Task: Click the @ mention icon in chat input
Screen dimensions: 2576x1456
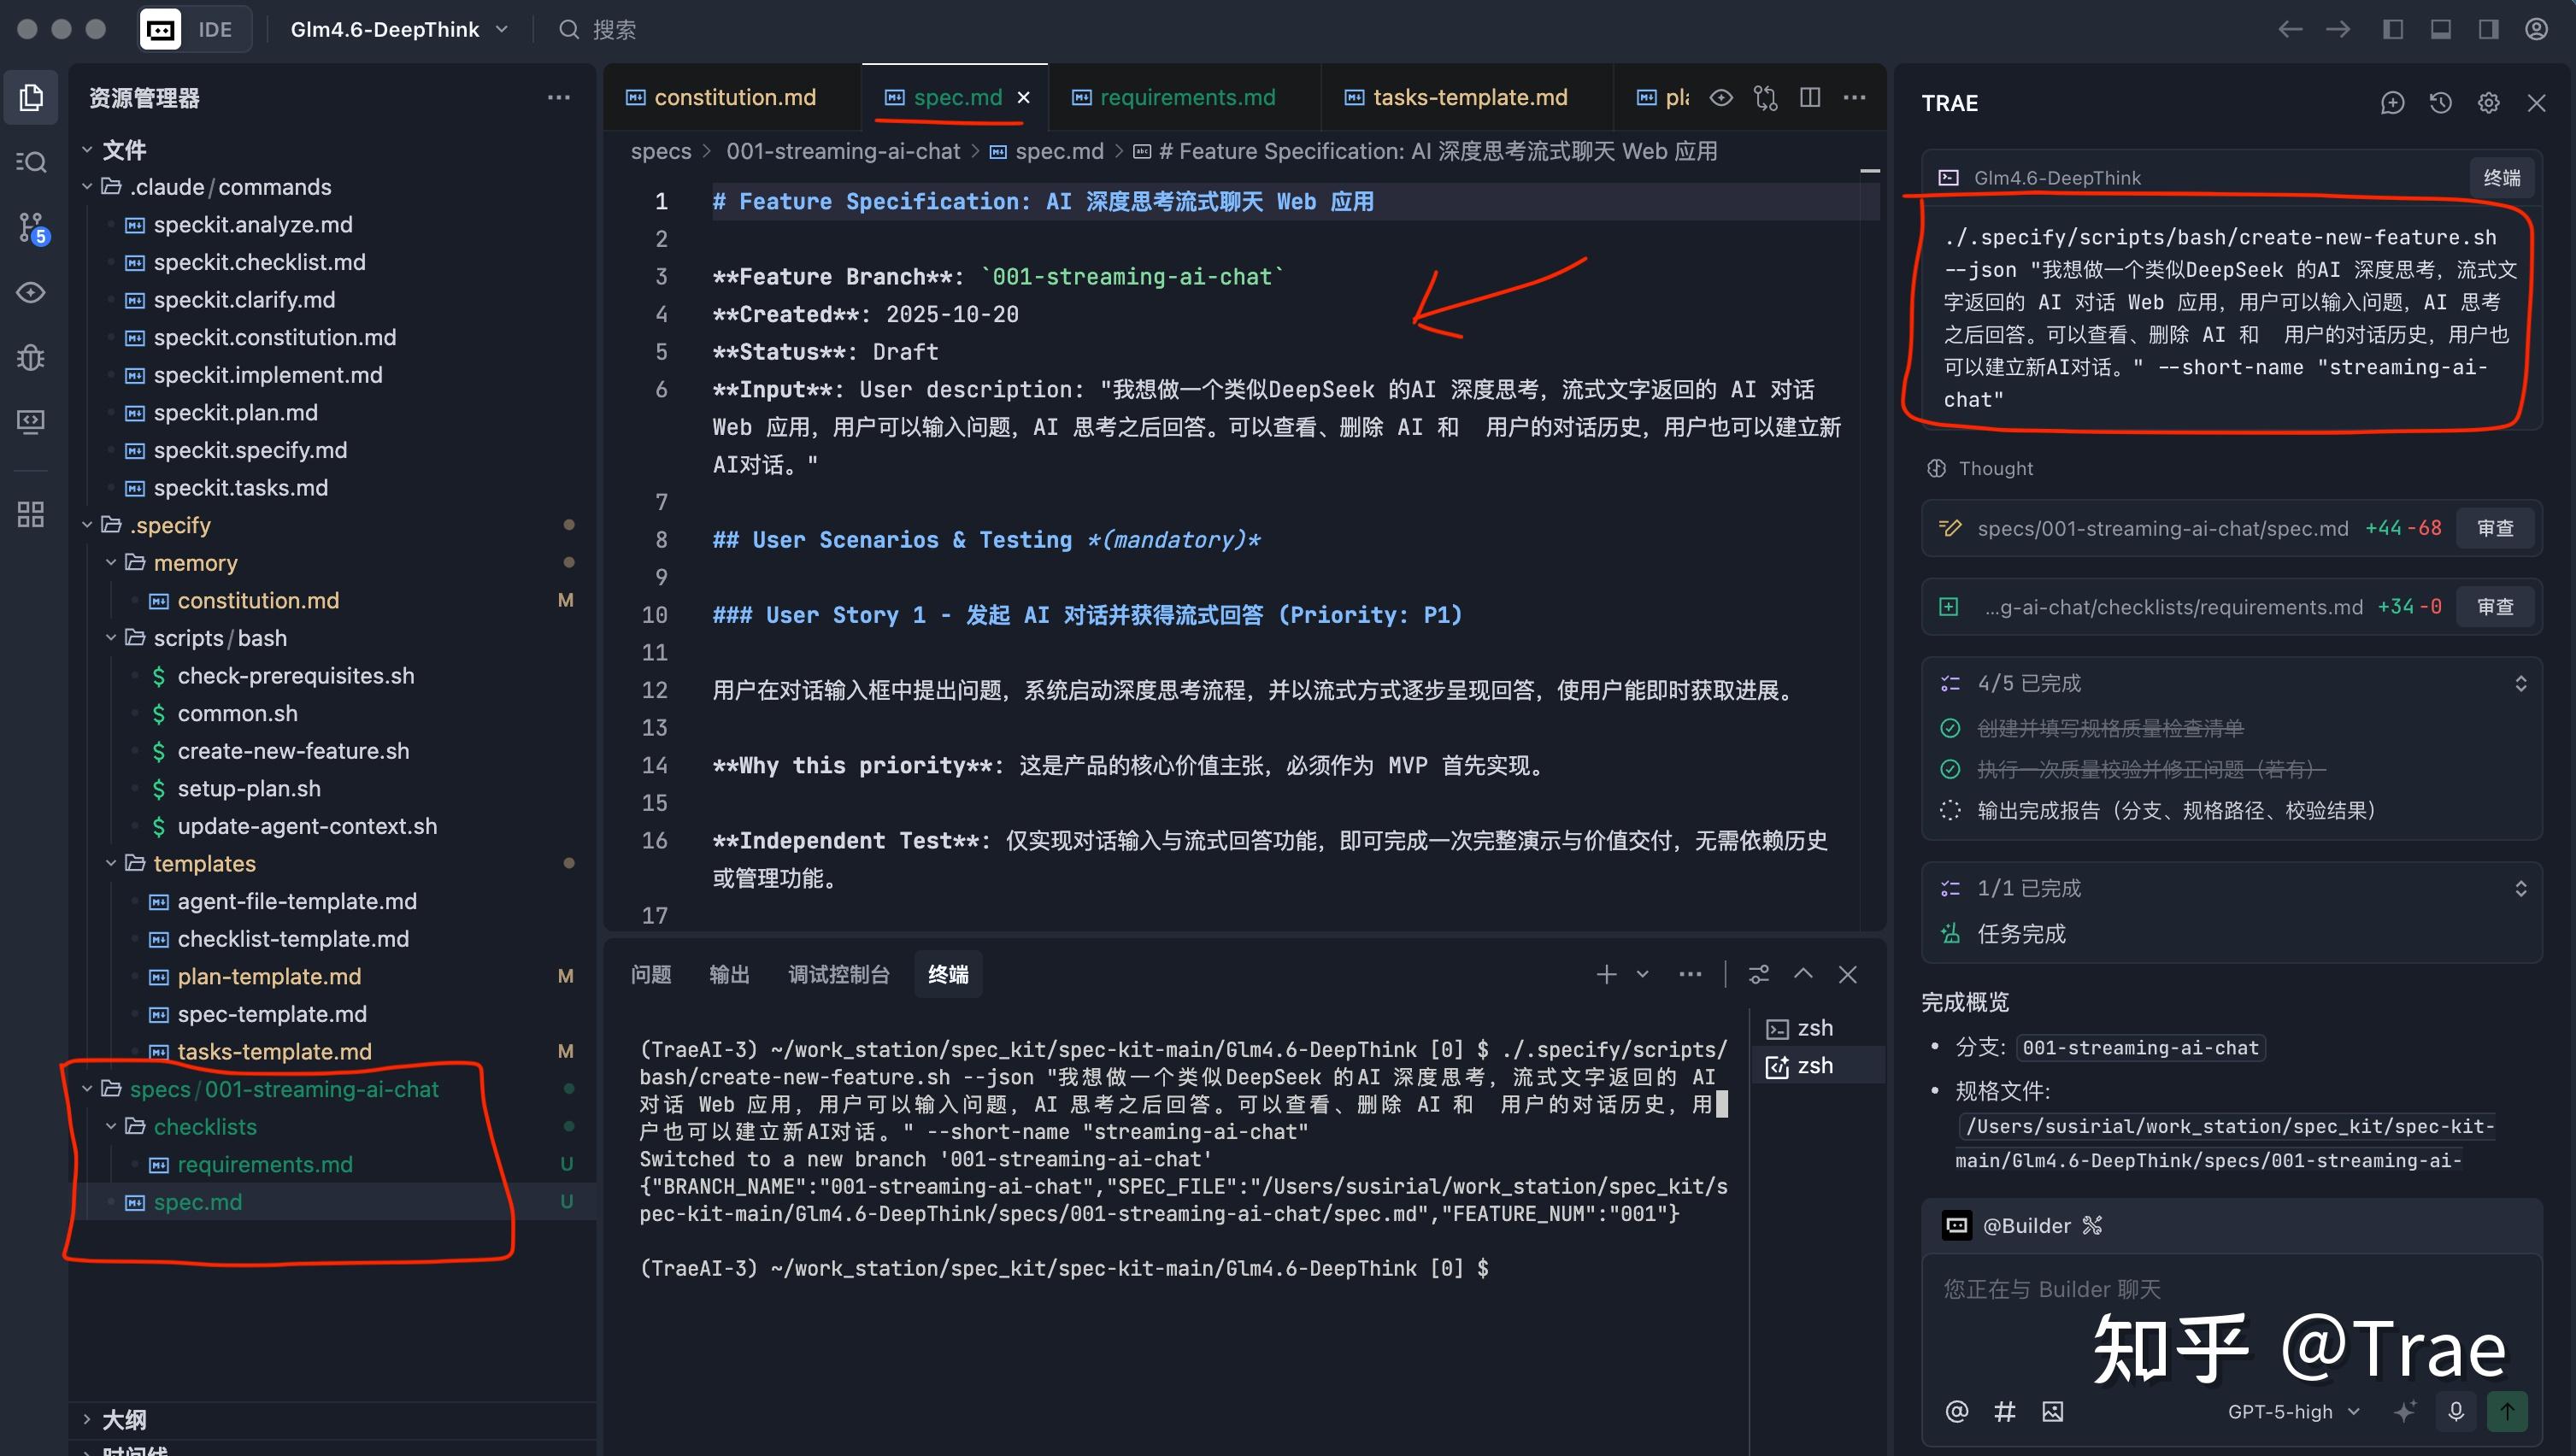Action: pos(1956,1411)
